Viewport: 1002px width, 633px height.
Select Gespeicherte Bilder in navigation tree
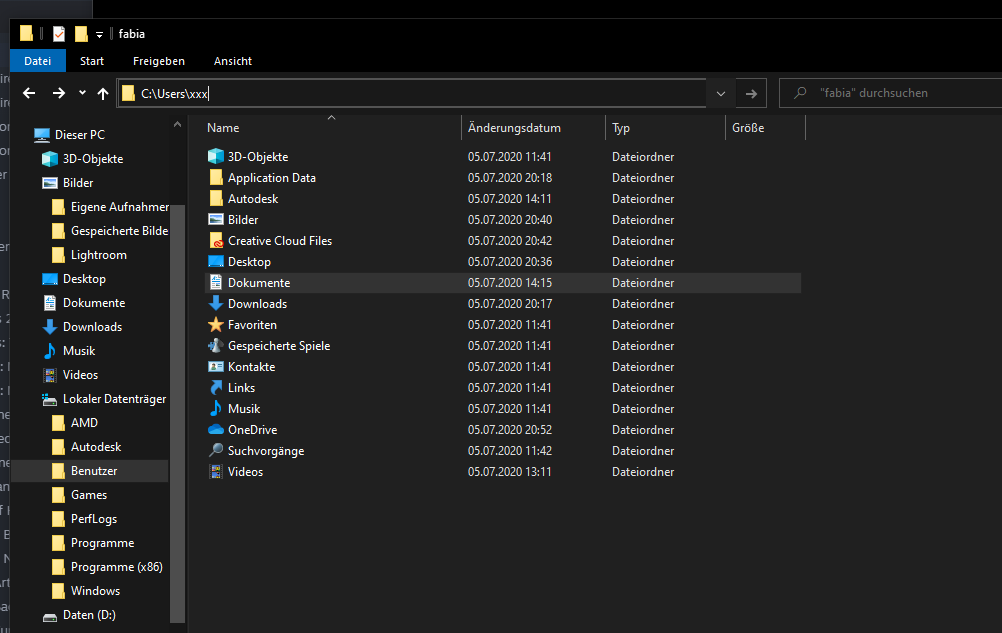click(119, 231)
